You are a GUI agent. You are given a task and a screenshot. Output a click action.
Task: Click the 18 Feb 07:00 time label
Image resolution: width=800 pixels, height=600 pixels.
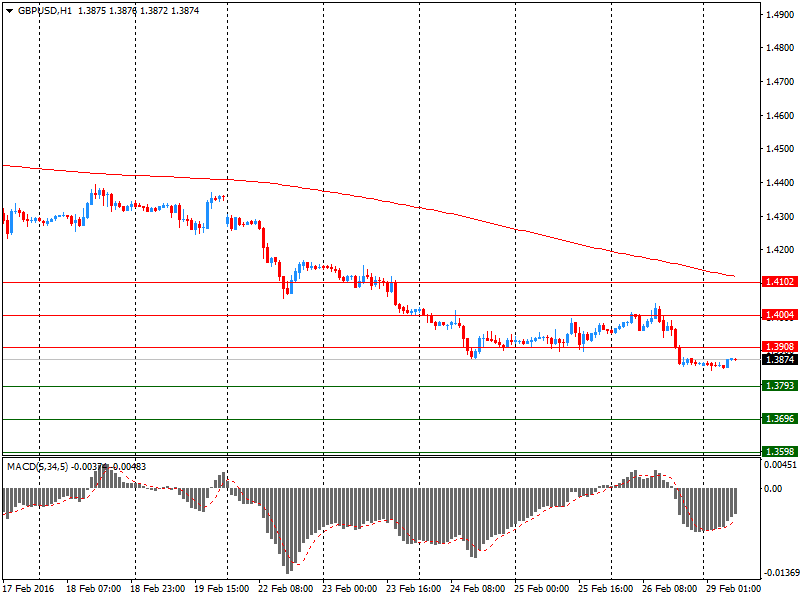(x=93, y=588)
